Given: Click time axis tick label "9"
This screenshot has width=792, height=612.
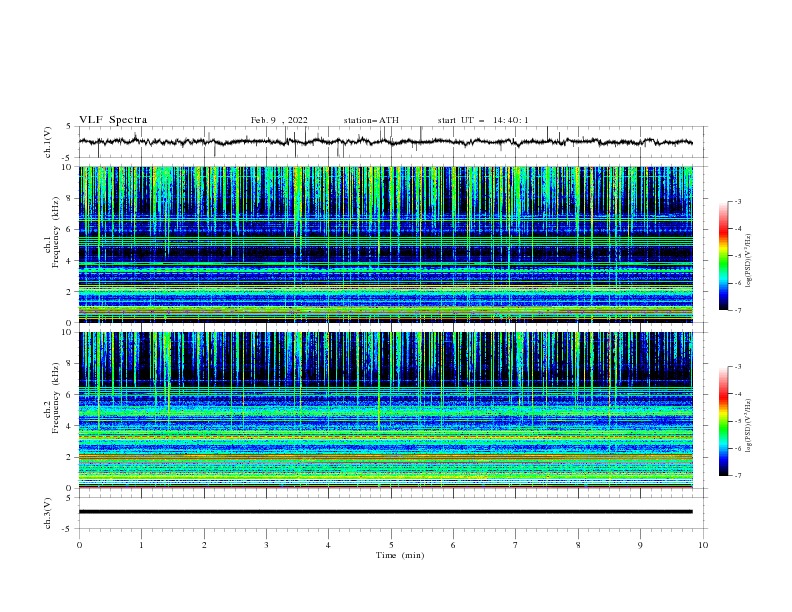Looking at the screenshot, I should click(x=640, y=545).
